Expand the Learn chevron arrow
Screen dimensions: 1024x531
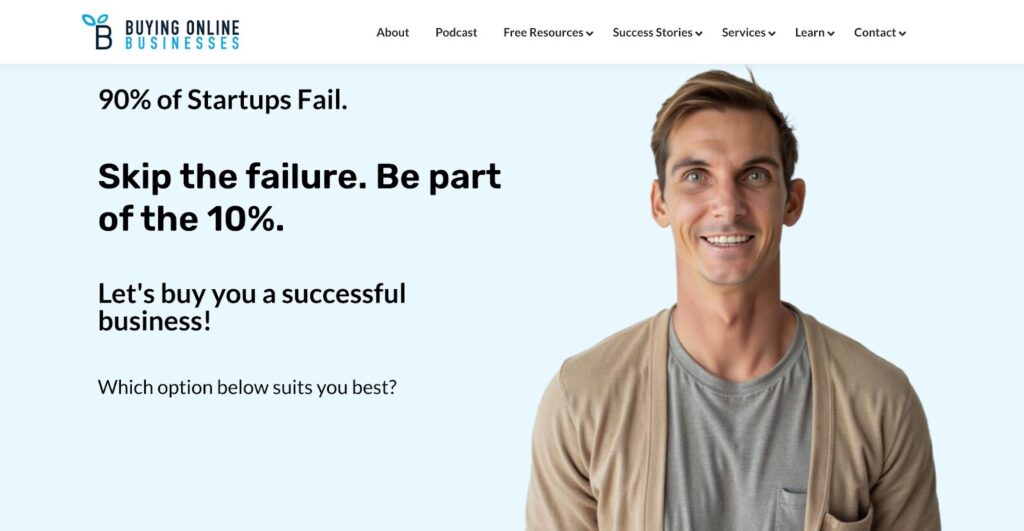point(831,34)
